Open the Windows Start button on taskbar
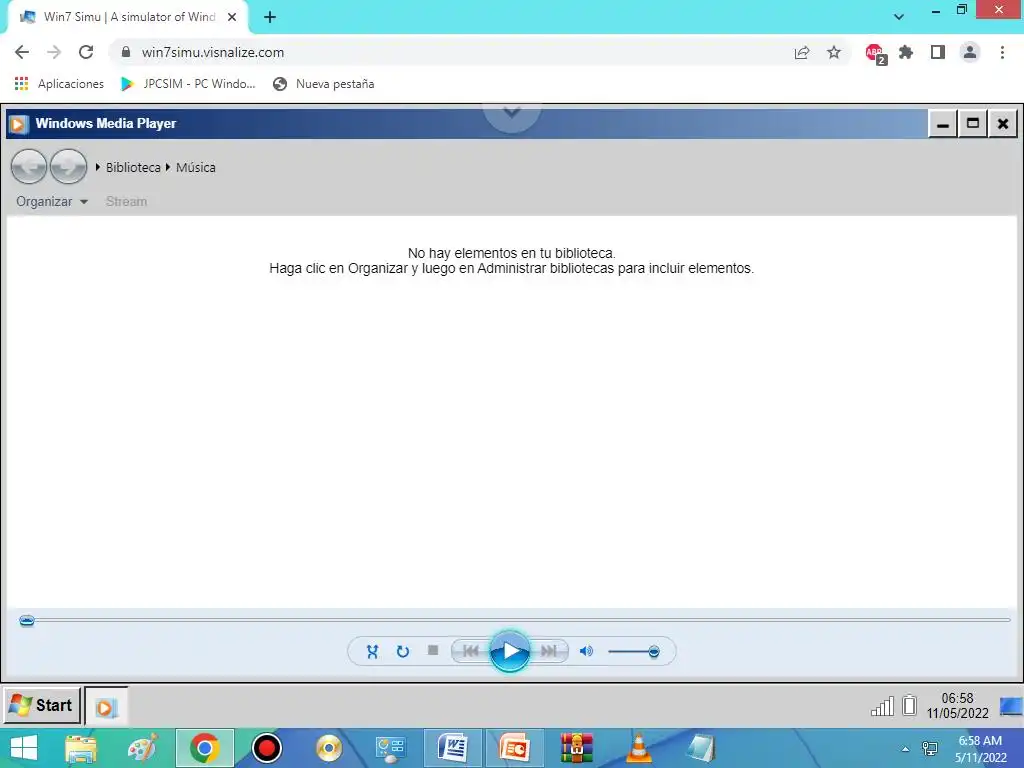 [x=24, y=748]
